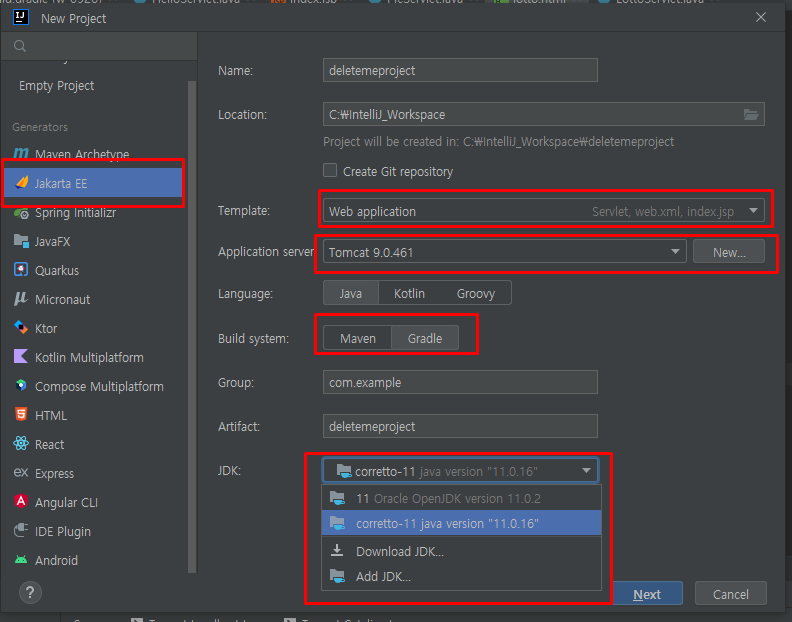Set language to Groovy
The height and width of the screenshot is (622, 792).
click(x=476, y=294)
